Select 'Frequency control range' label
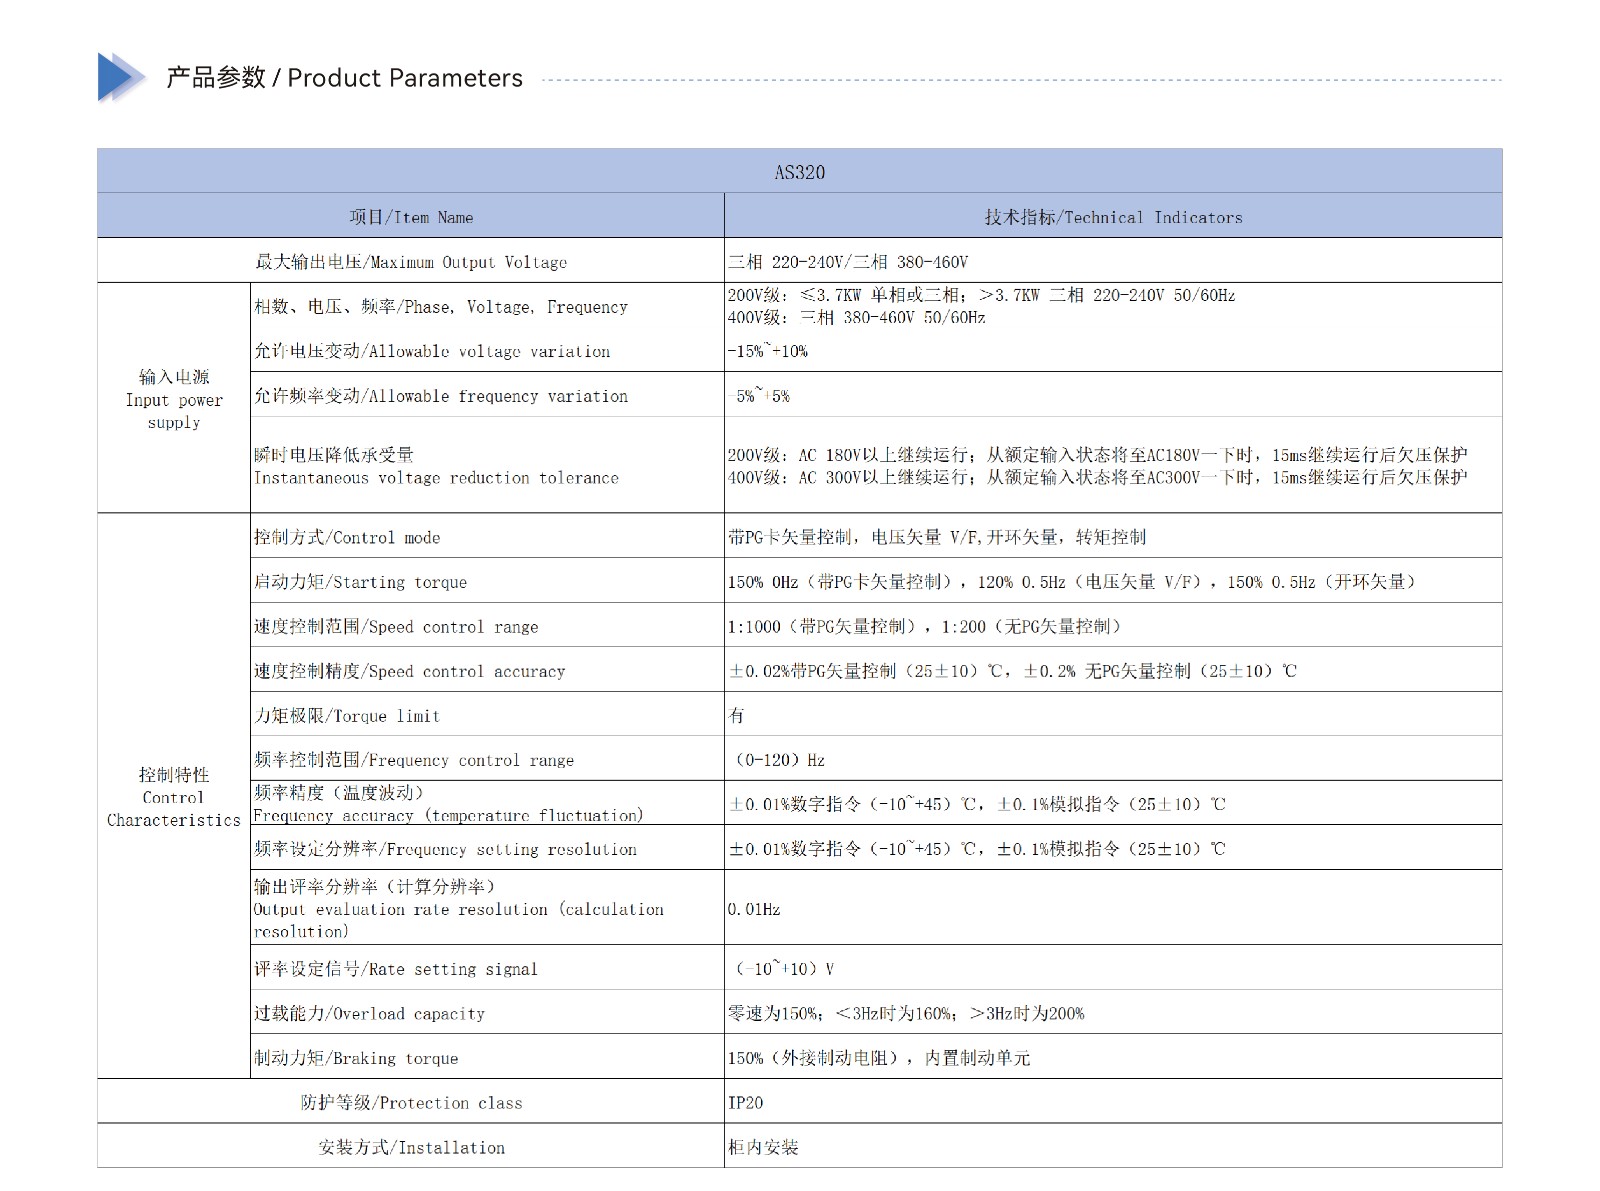 coord(414,760)
